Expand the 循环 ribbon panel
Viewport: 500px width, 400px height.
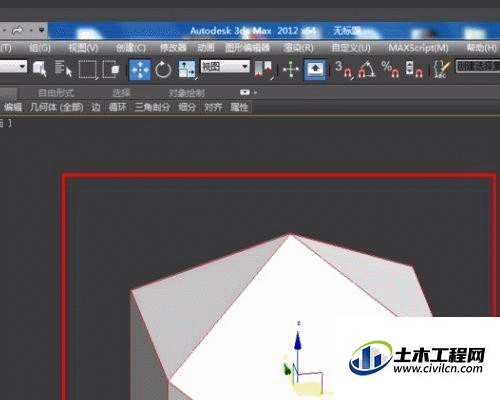pyautogui.click(x=118, y=107)
